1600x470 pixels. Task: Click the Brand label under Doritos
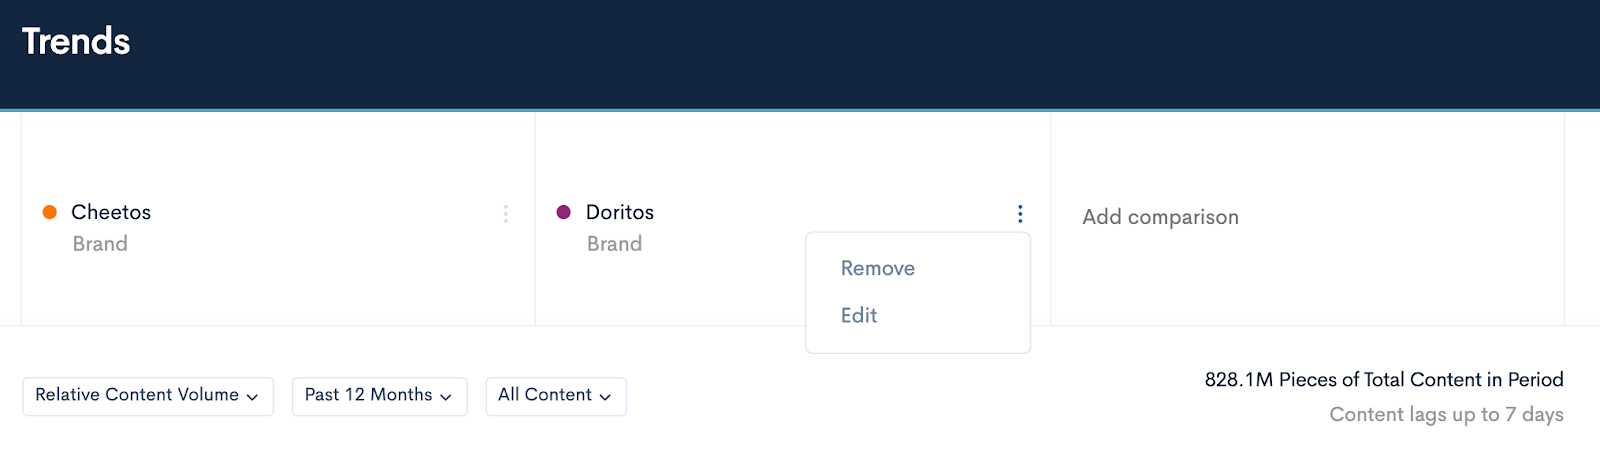coord(614,244)
